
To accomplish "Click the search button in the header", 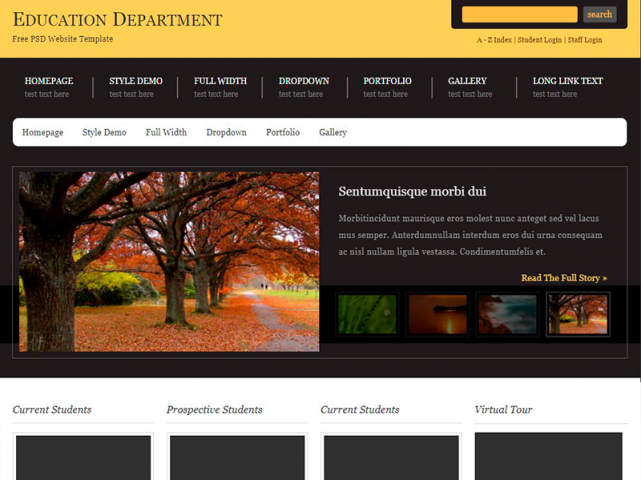I will click(599, 14).
